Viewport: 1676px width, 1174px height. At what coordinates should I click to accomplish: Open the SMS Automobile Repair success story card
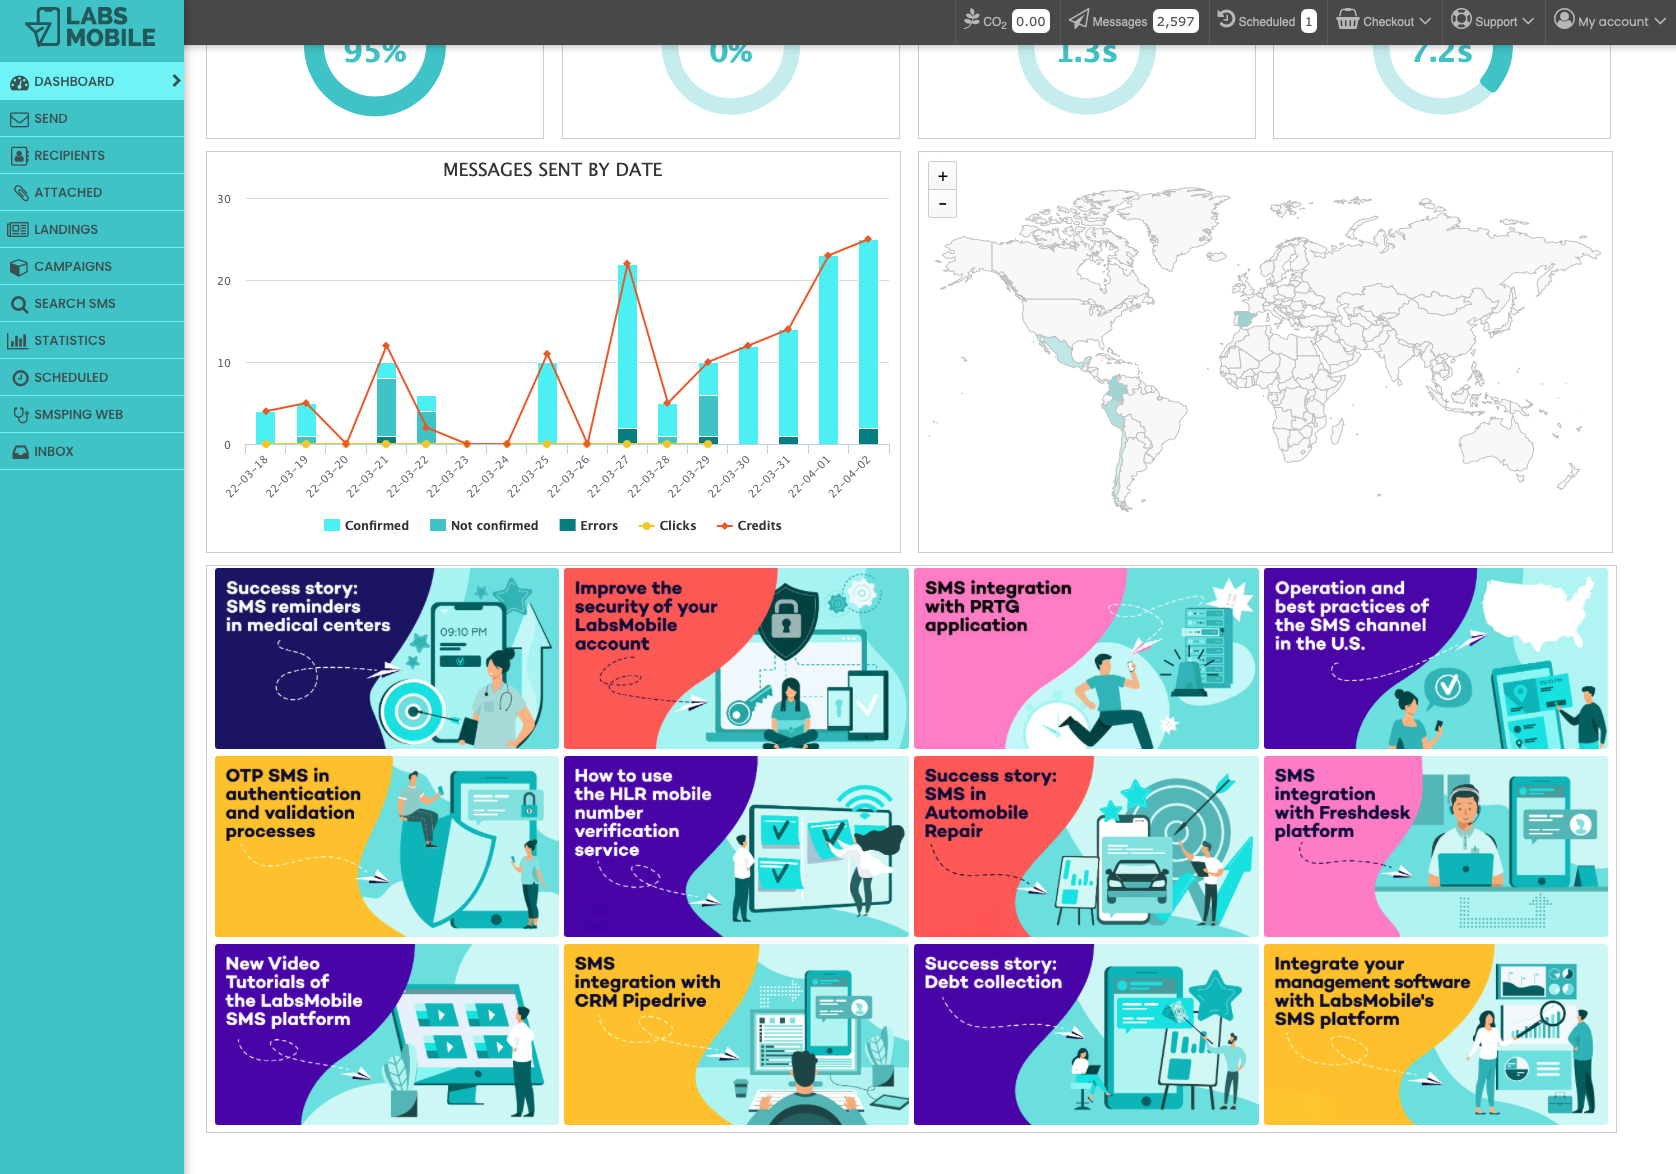coord(1086,846)
